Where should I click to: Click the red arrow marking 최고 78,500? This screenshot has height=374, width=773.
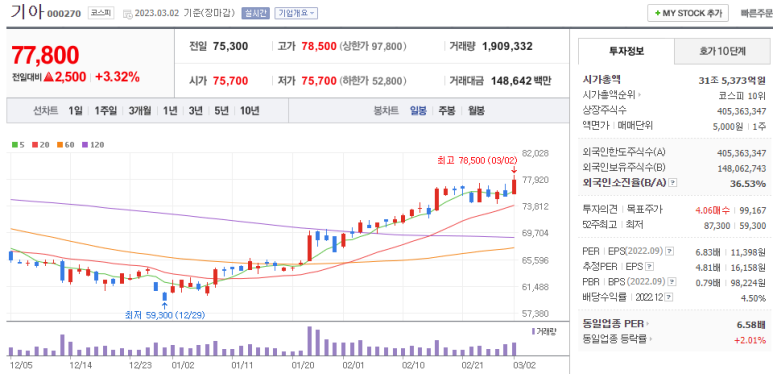click(514, 170)
